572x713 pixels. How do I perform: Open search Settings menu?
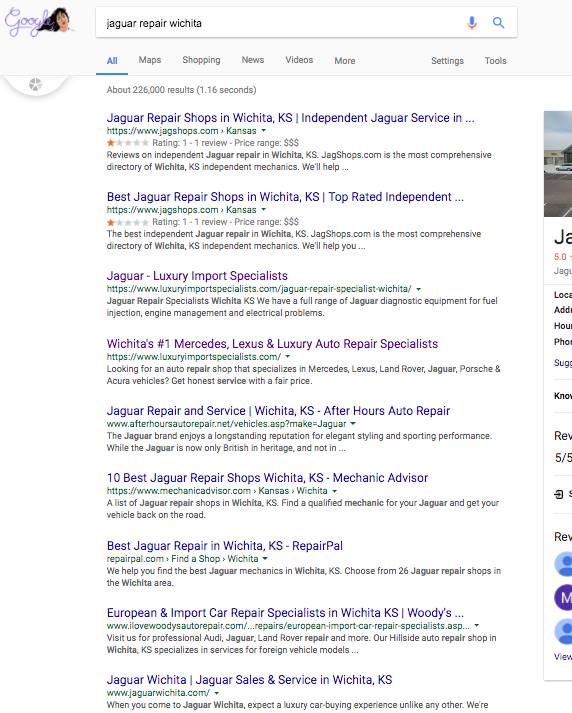point(447,61)
